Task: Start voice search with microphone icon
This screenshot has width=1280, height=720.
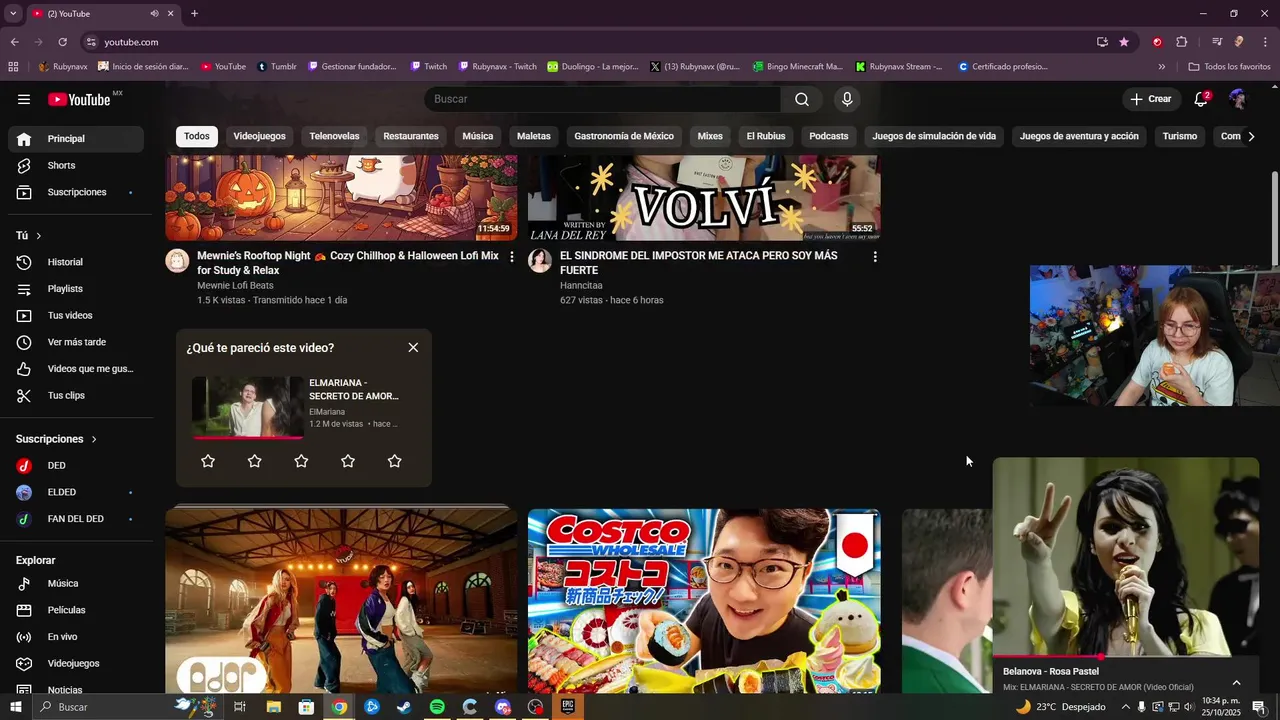Action: (x=847, y=99)
